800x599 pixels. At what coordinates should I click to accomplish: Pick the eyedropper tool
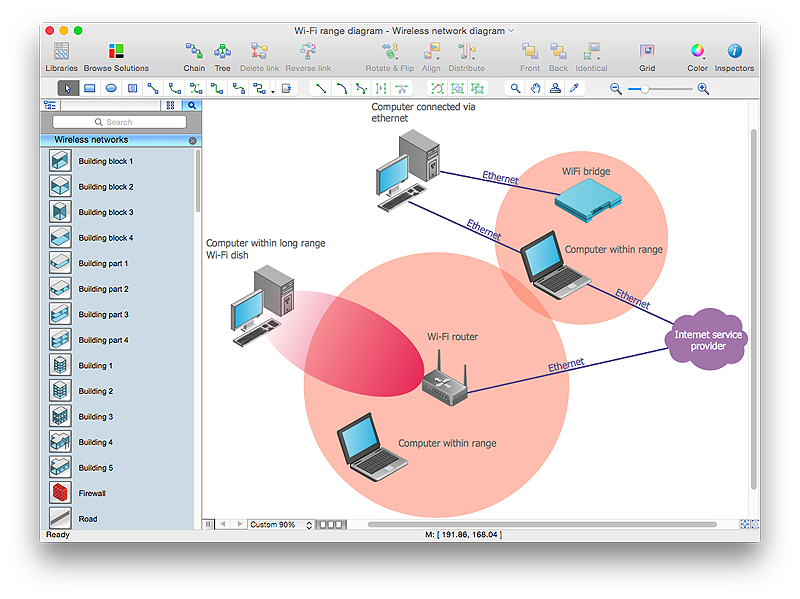click(574, 88)
